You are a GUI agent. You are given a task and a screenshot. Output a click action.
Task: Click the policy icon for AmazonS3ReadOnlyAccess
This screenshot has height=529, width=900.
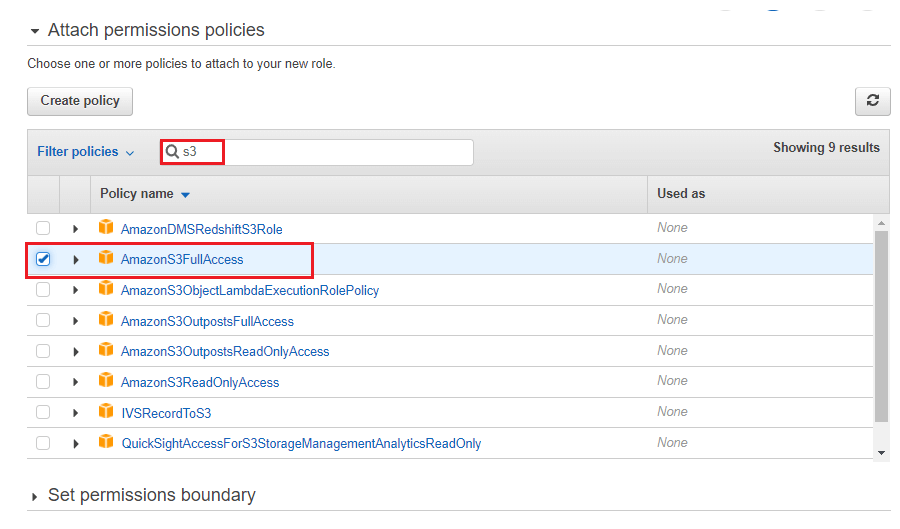pos(106,380)
